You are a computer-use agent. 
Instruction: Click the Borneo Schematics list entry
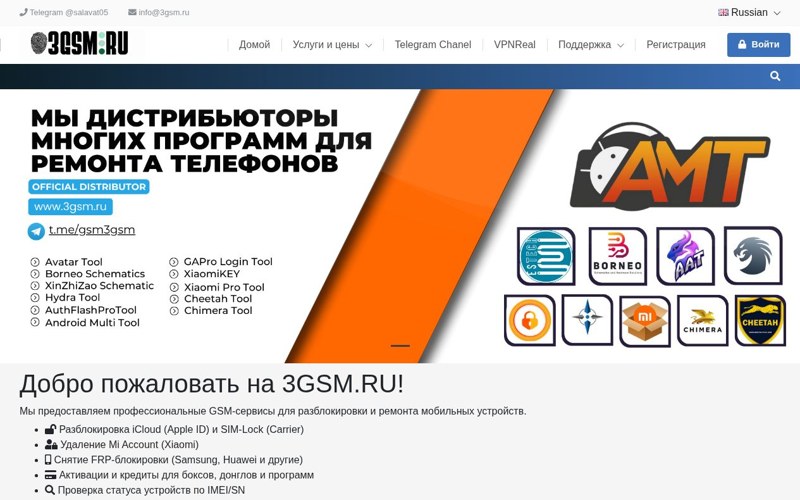coord(95,274)
